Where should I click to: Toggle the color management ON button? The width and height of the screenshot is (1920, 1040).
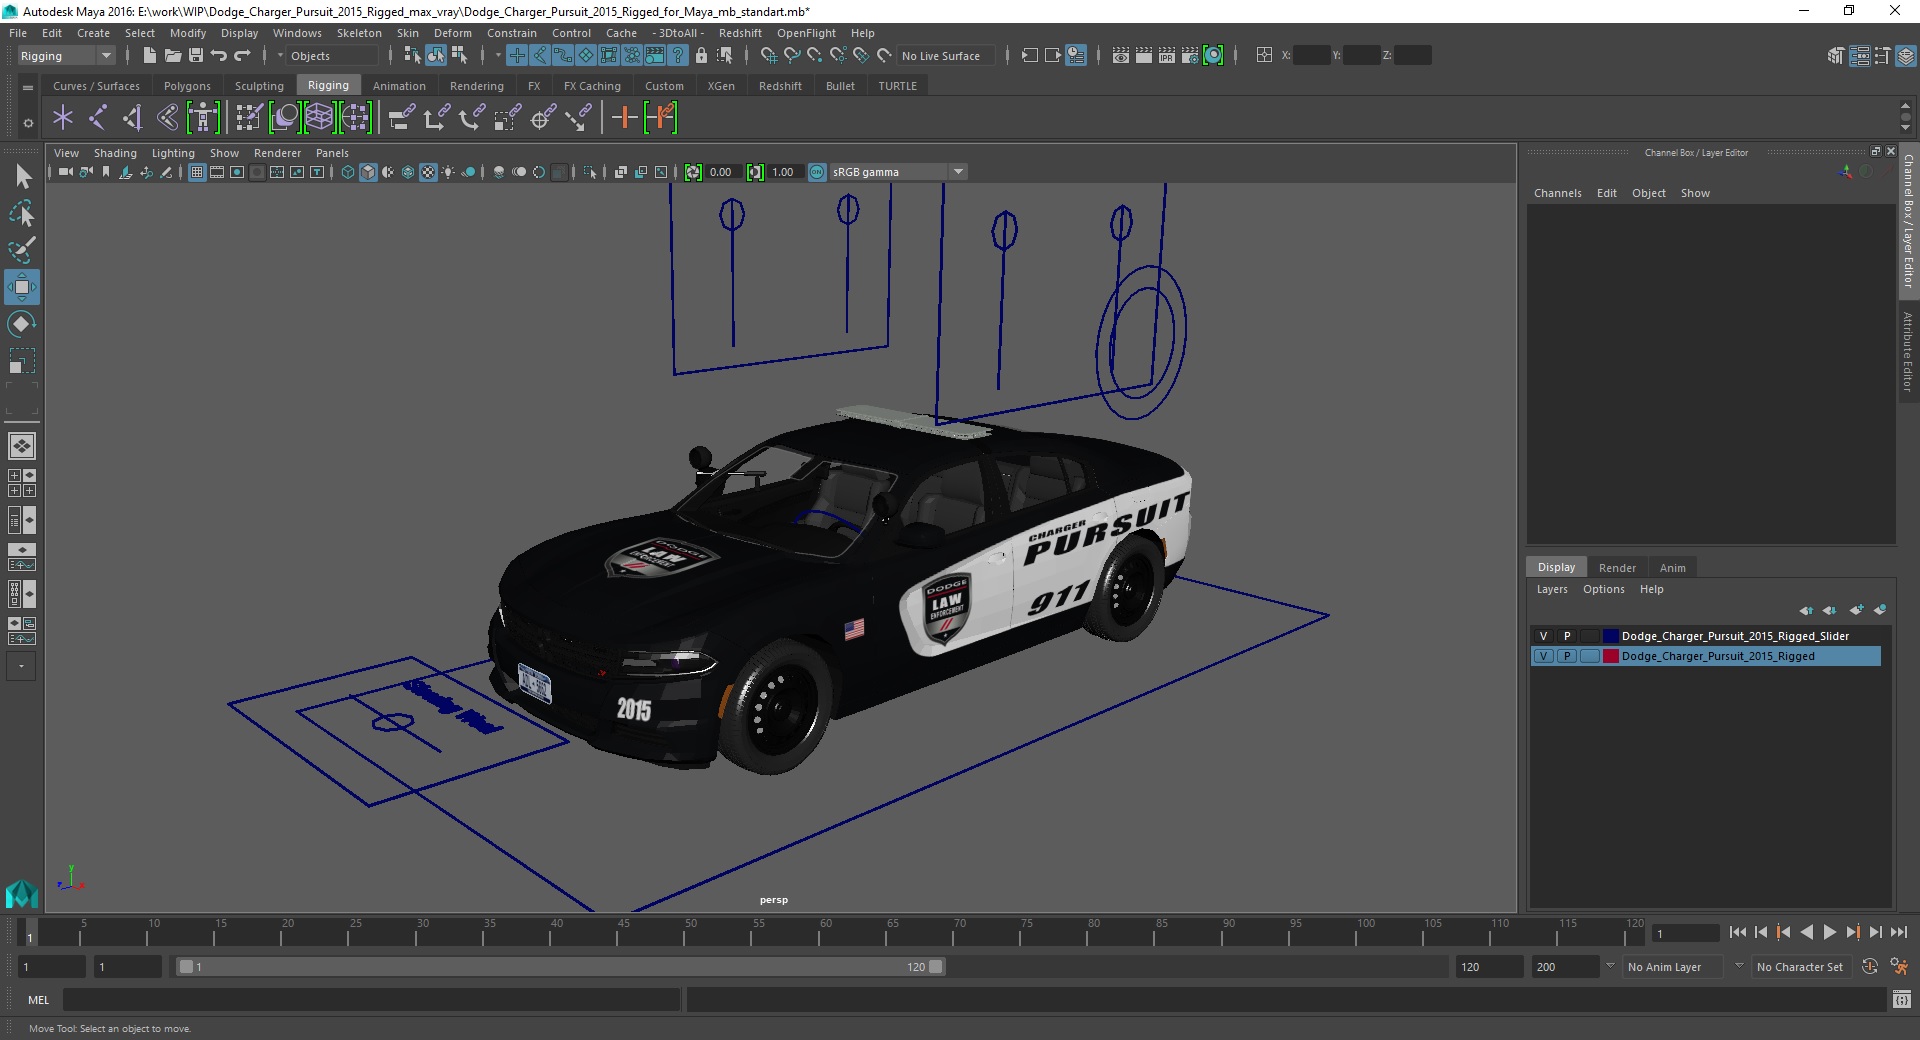tap(817, 172)
